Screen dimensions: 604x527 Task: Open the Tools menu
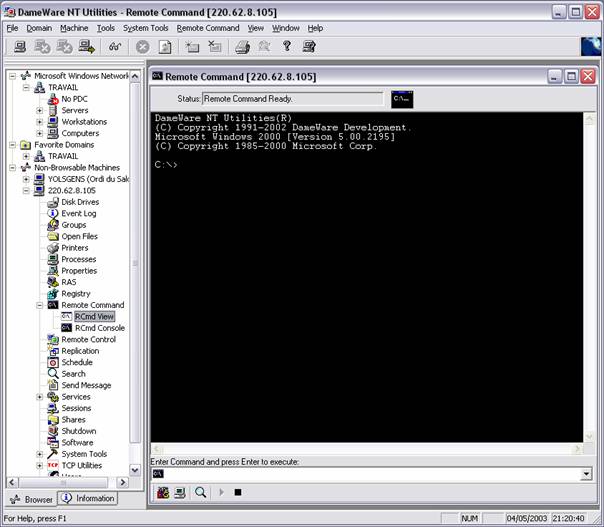coord(106,28)
